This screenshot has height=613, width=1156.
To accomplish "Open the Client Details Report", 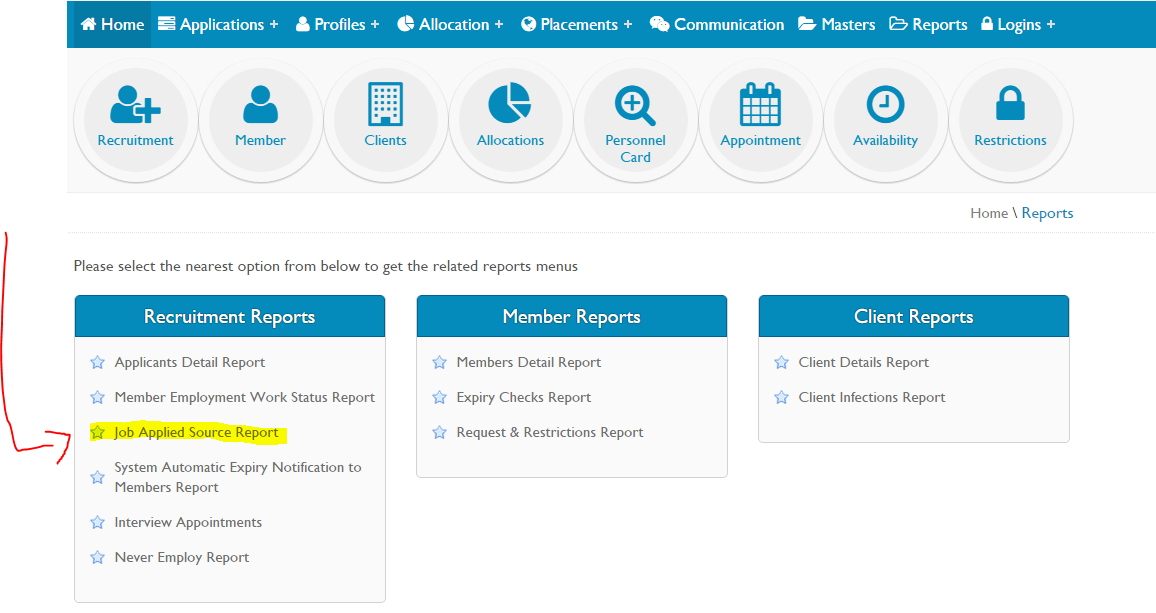I will [863, 362].
